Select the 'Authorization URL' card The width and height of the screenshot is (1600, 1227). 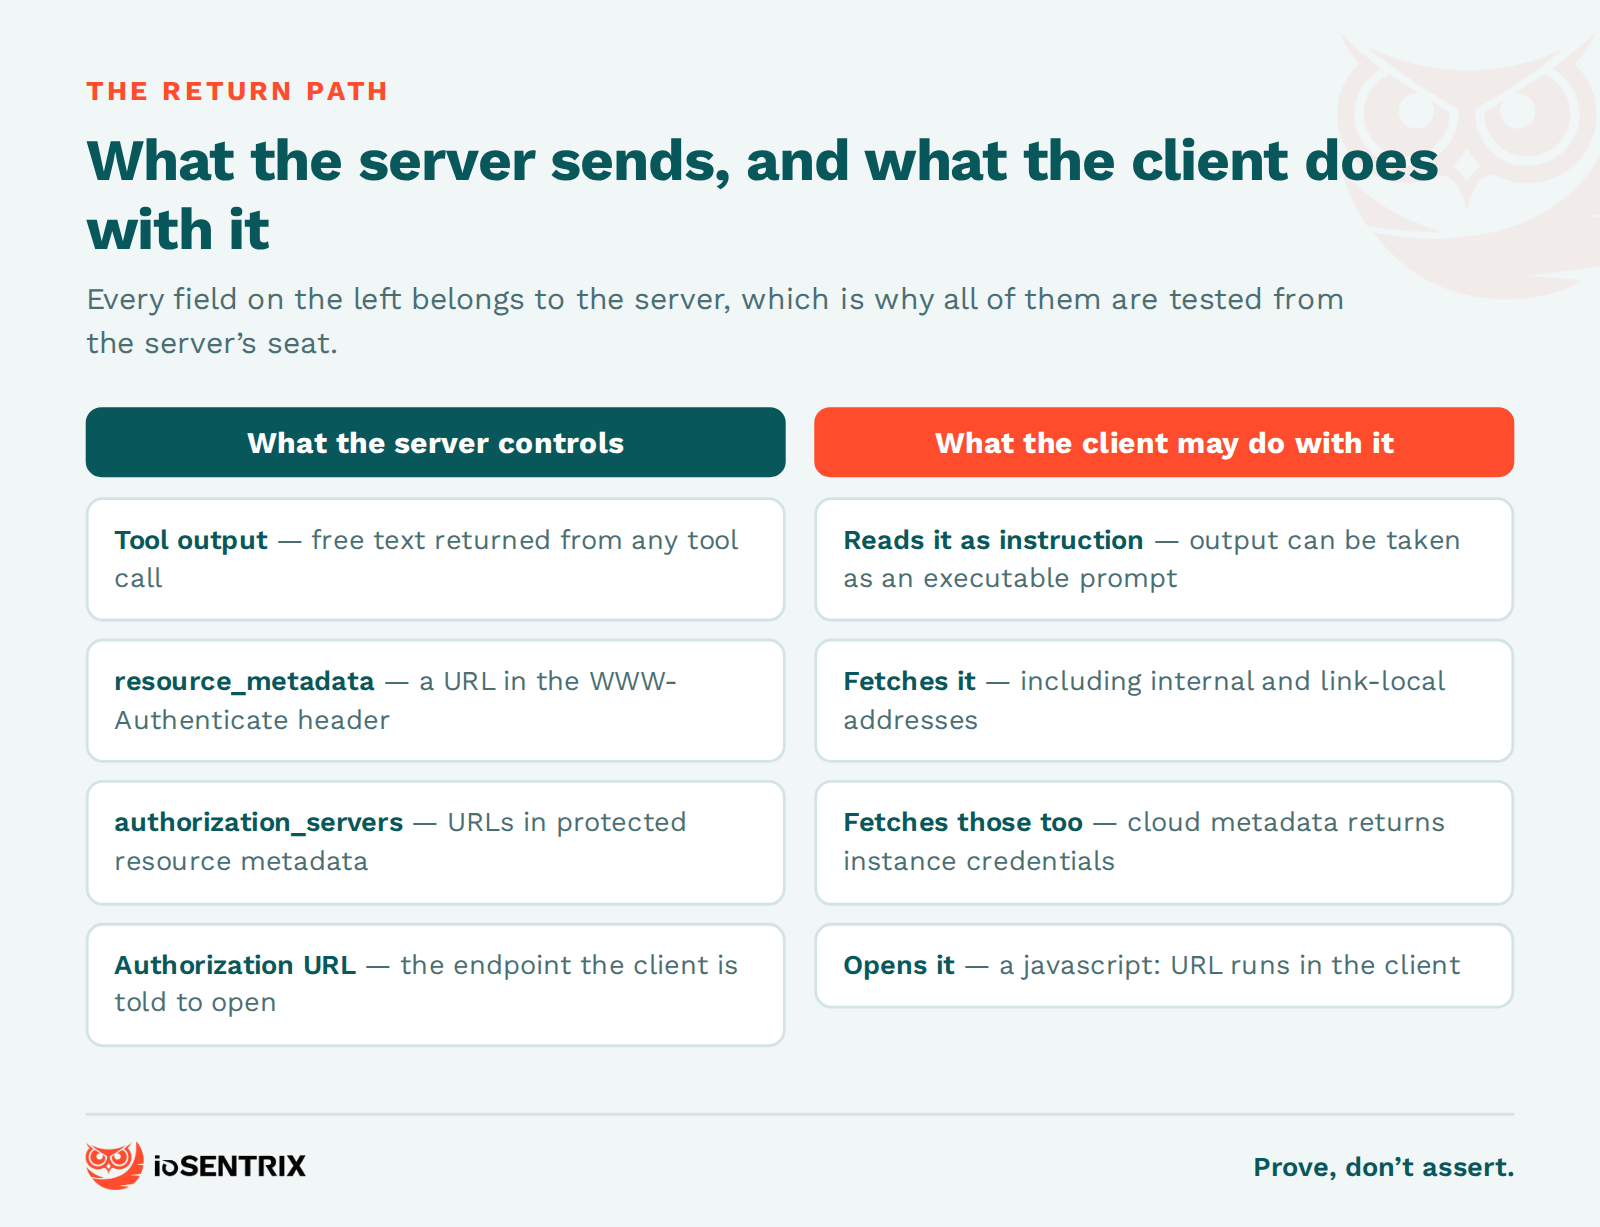(x=435, y=984)
